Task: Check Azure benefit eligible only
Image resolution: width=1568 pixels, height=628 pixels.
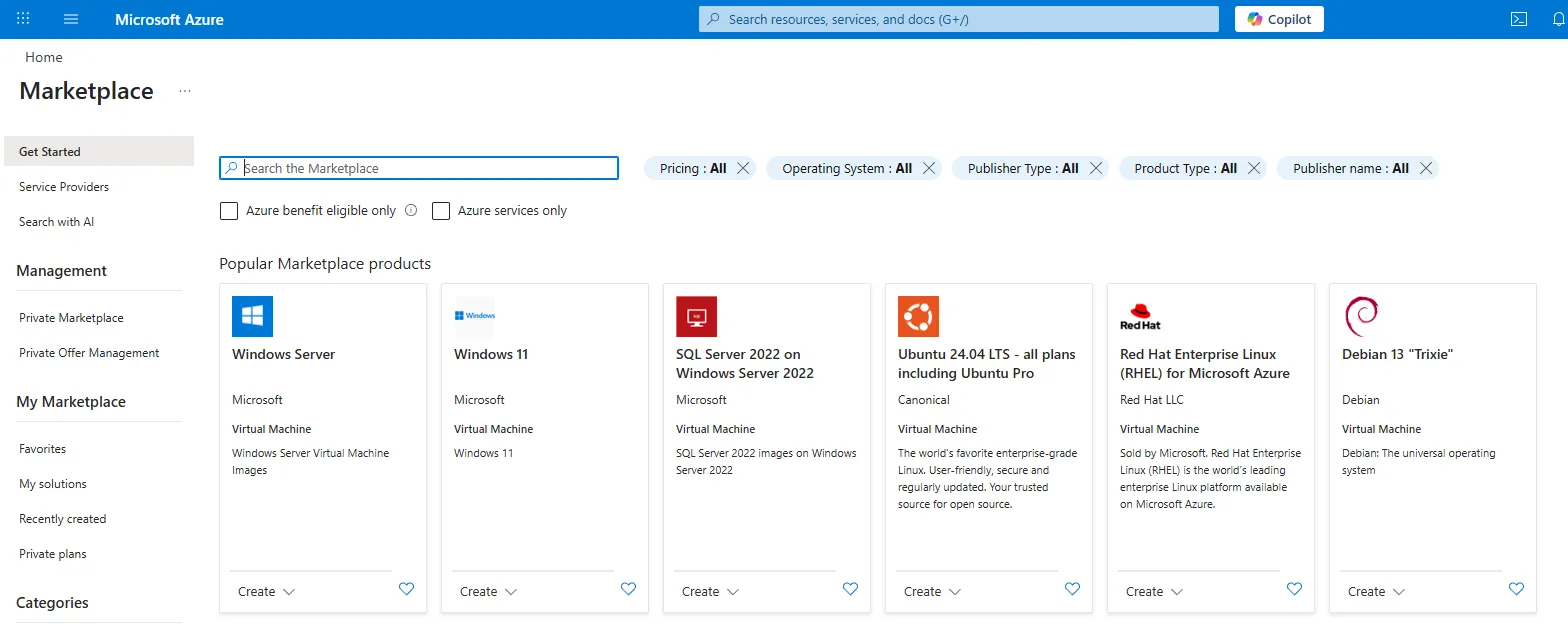Action: click(x=228, y=210)
